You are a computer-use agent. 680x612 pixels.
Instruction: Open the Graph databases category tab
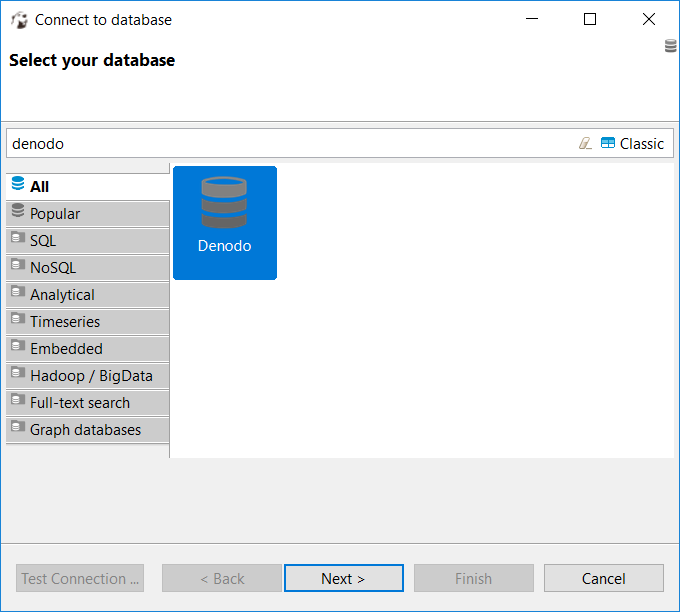[88, 429]
